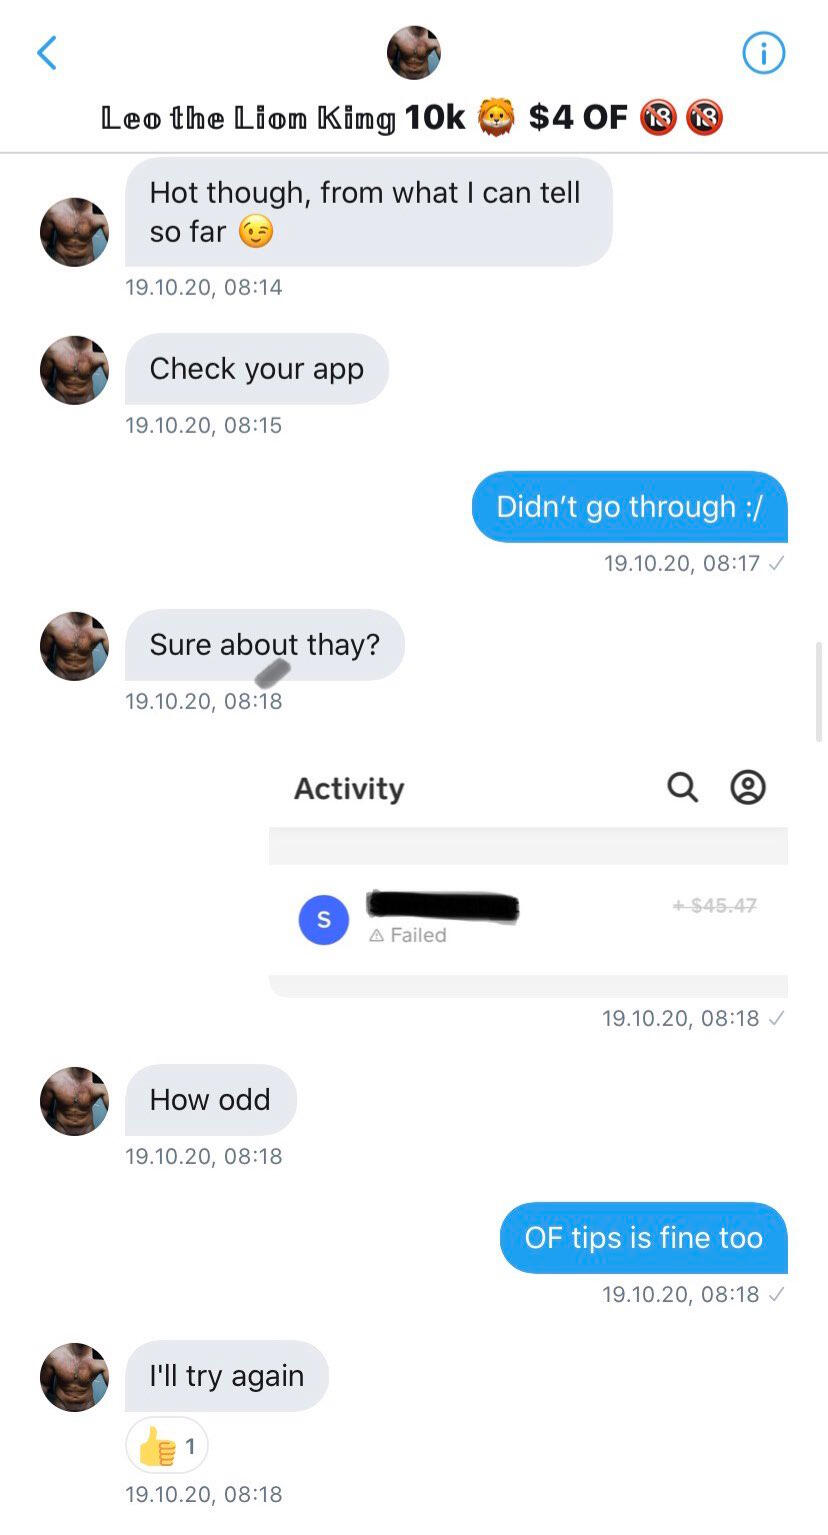Image resolution: width=828 pixels, height=1535 pixels.
Task: Tap the "I'll try again" message bubble
Action: [227, 1376]
